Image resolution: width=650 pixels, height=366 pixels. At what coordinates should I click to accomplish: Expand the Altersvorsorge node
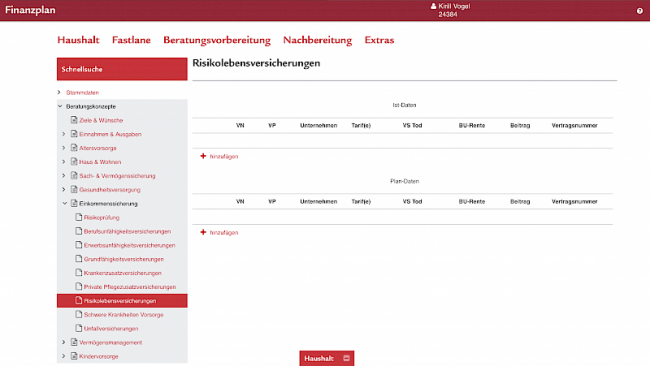pos(64,148)
